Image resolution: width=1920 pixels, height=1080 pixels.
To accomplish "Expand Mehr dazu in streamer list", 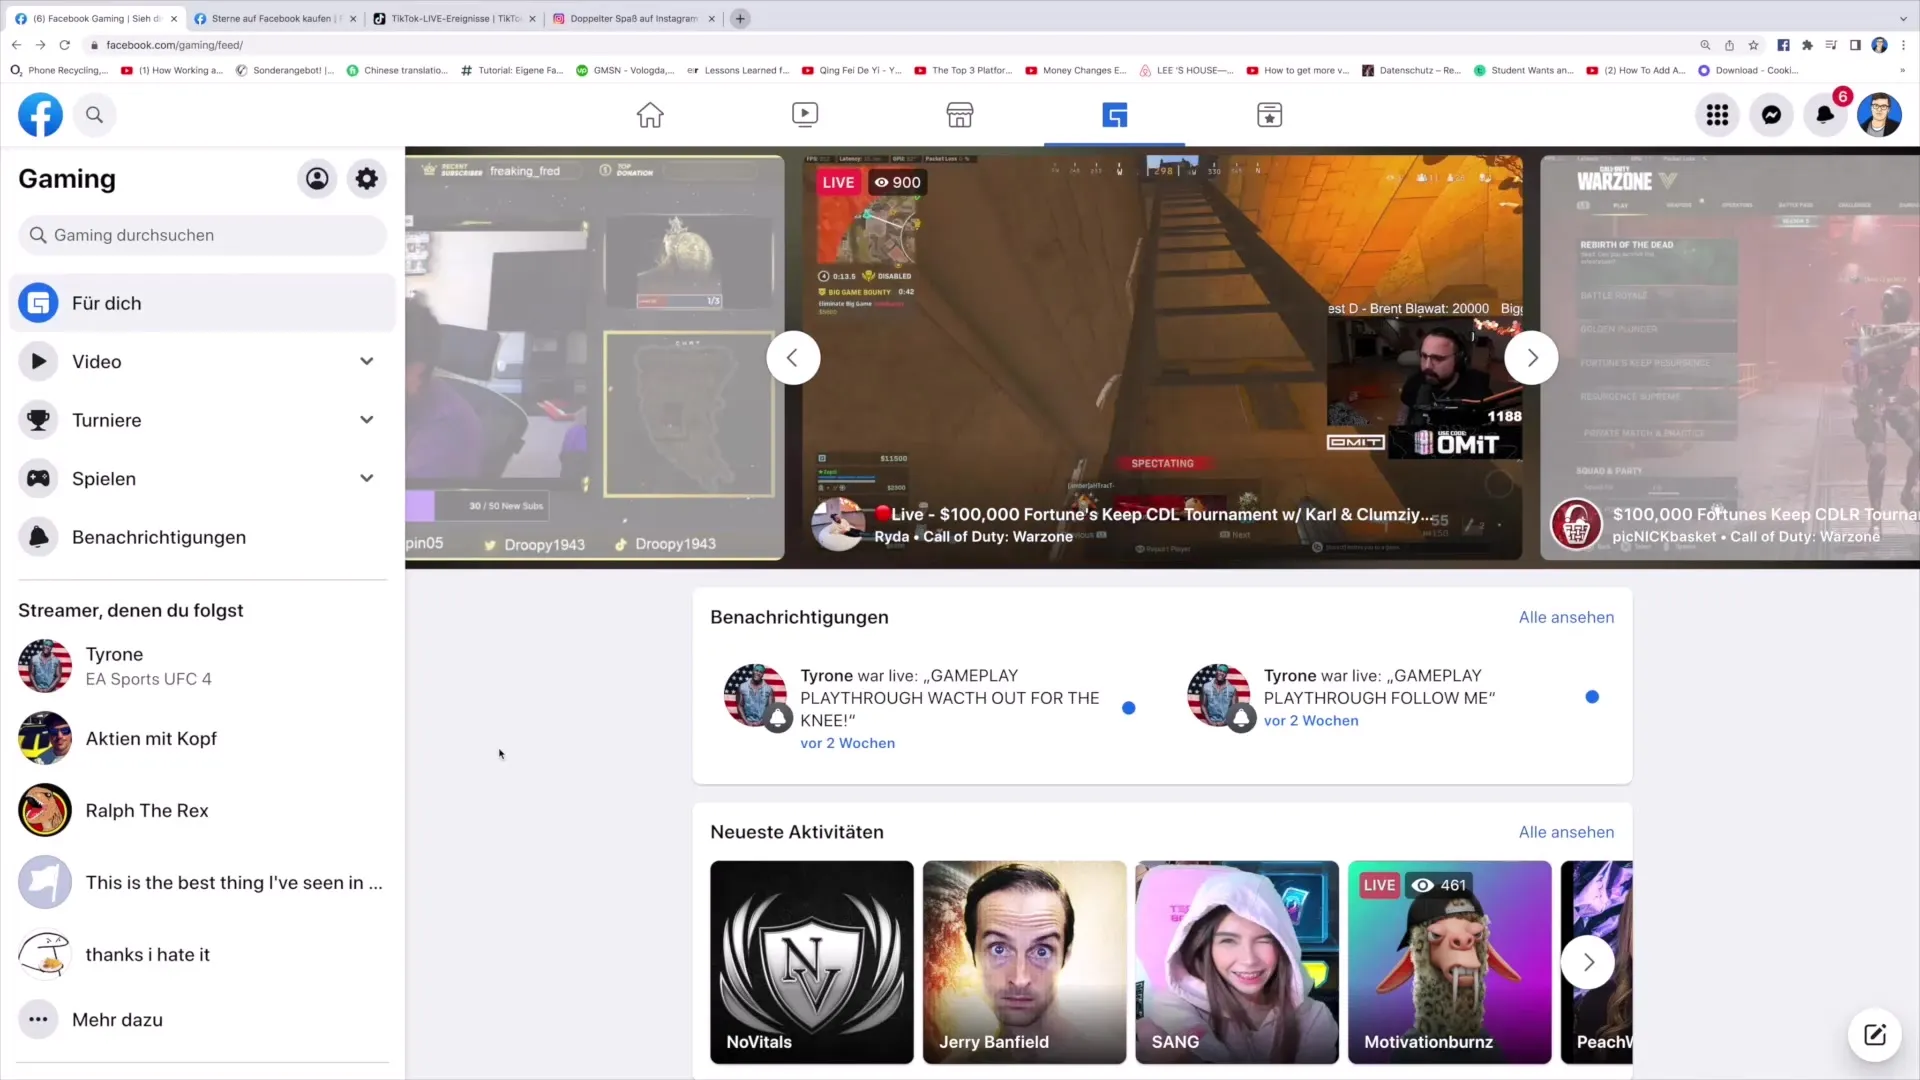I will (x=202, y=1020).
